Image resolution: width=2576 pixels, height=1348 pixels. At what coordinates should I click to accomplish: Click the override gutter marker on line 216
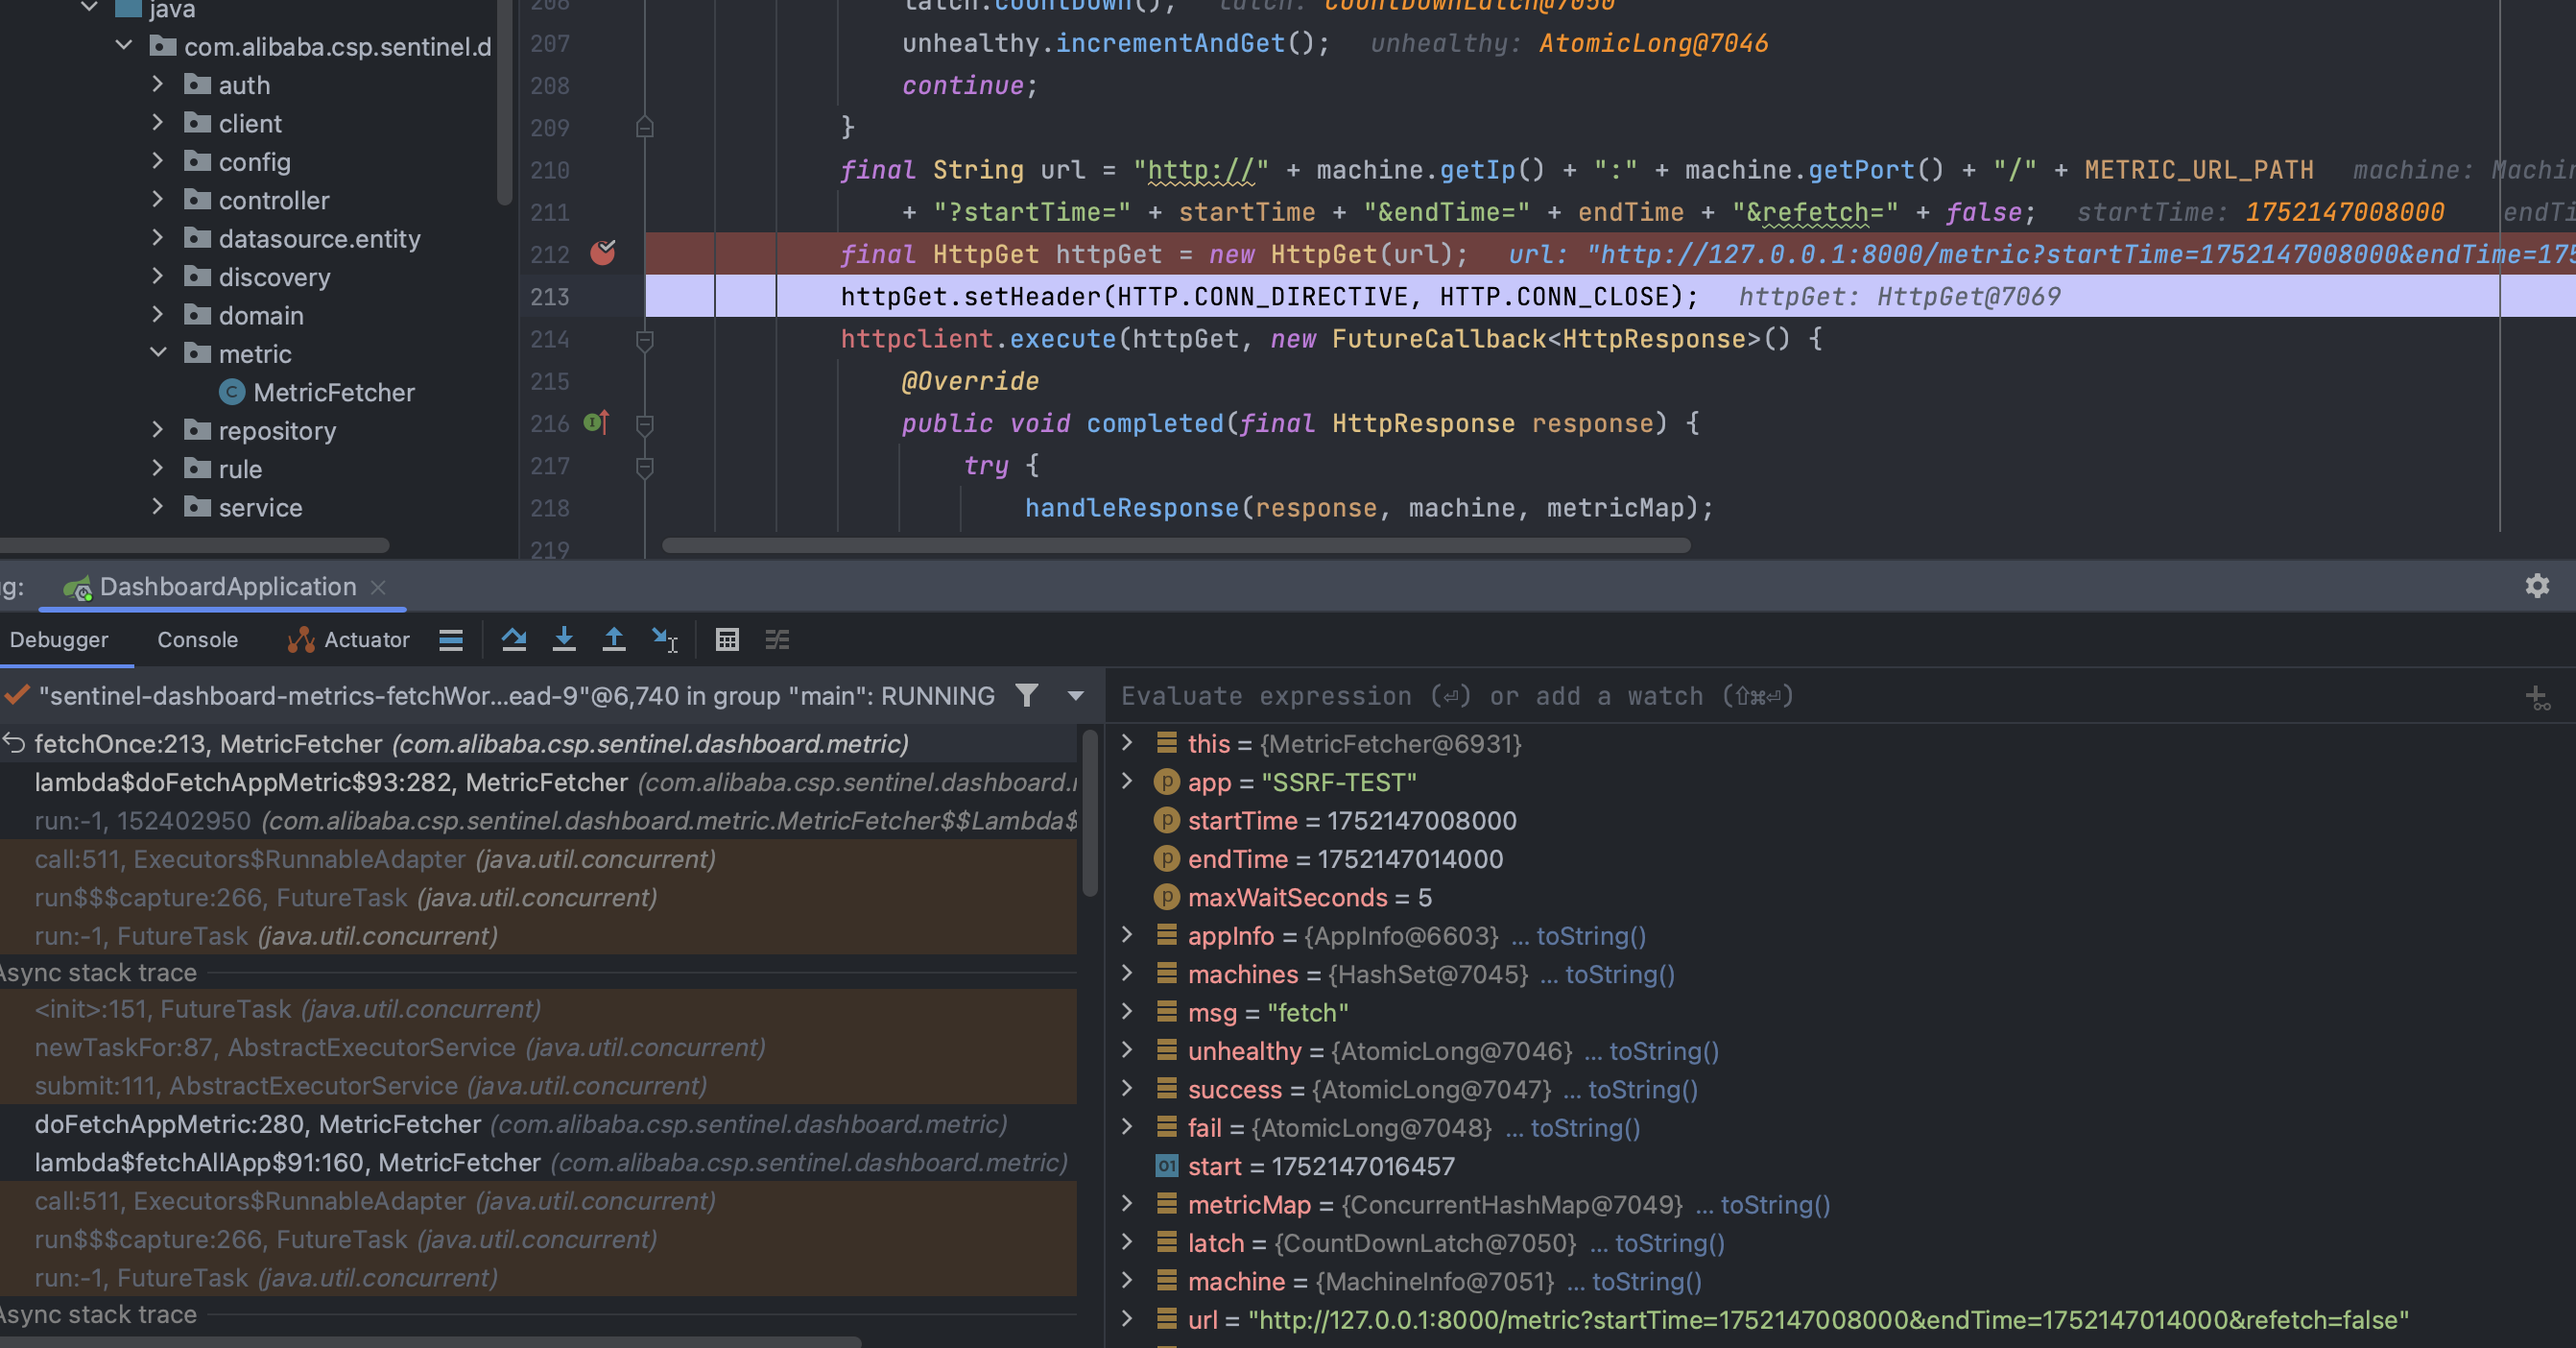tap(596, 423)
